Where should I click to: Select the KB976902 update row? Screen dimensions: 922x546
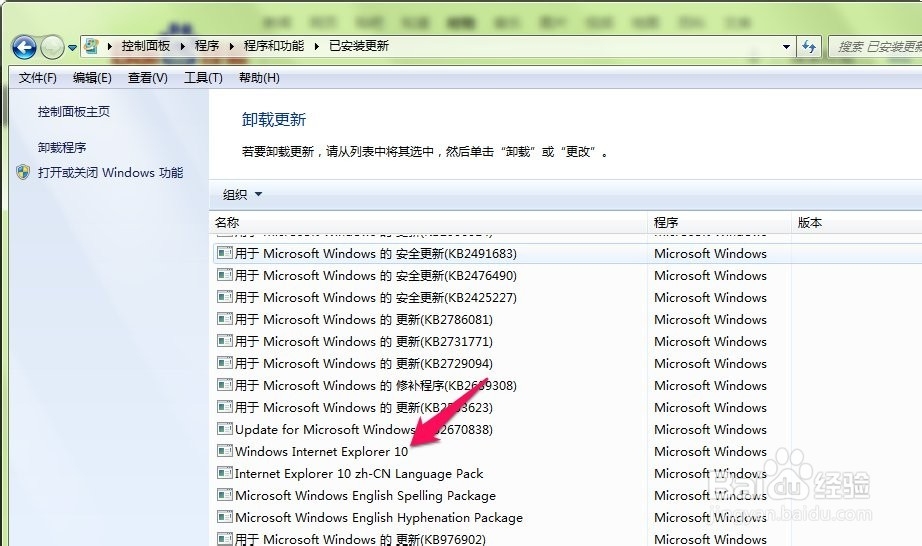click(x=566, y=538)
